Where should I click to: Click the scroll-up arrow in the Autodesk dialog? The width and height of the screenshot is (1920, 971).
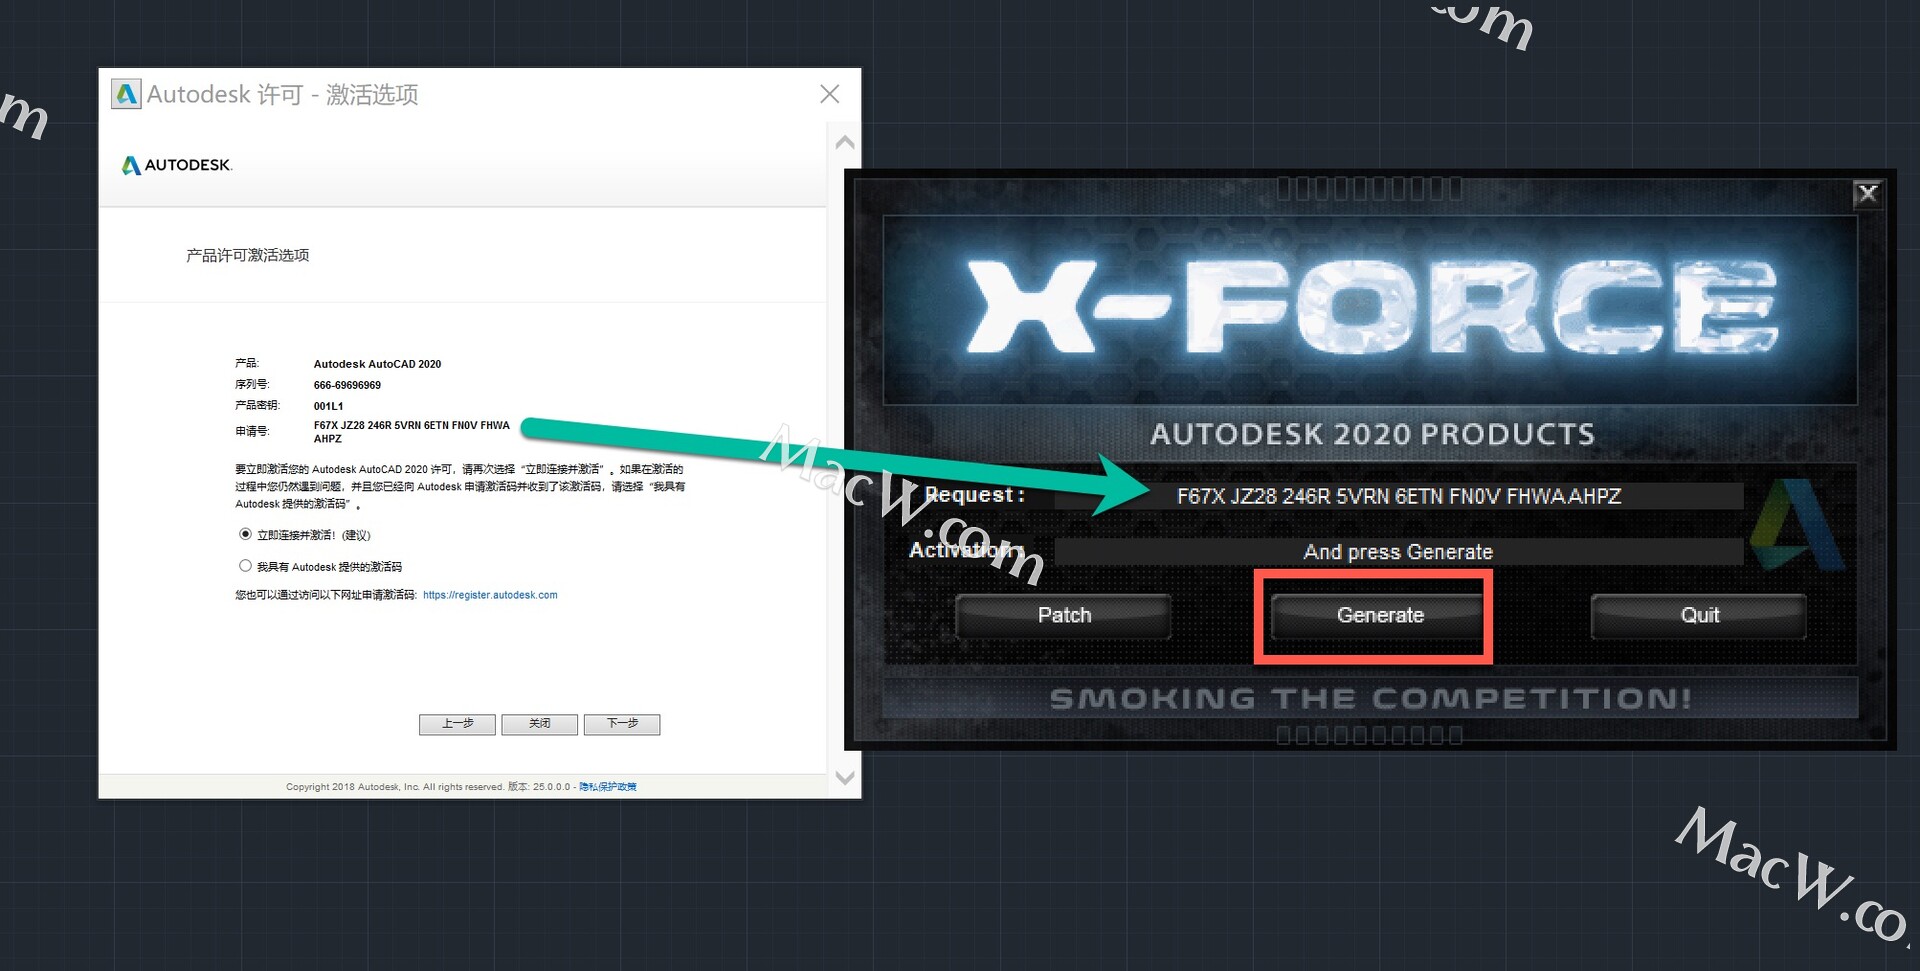tap(845, 143)
